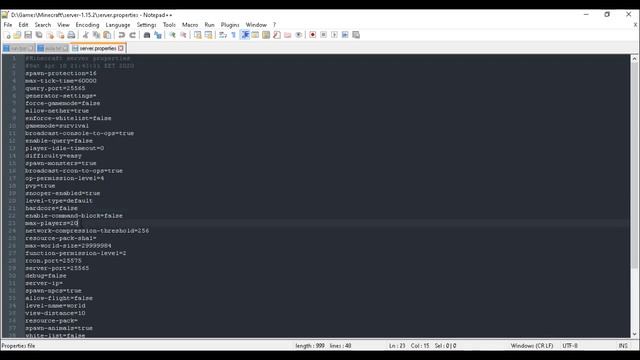The height and width of the screenshot is (360, 640).
Task: Start macro recording with red button
Action: point(313,35)
